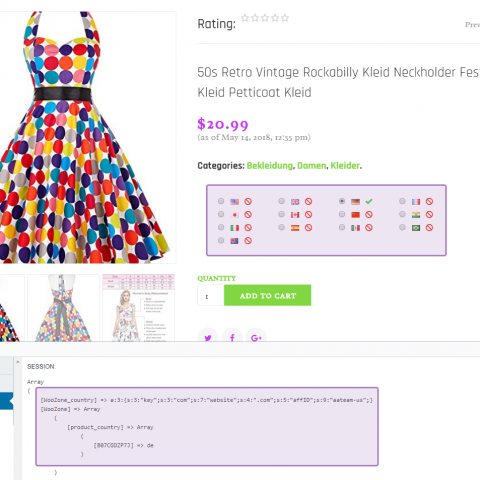Click the Add to Cart button

point(268,295)
